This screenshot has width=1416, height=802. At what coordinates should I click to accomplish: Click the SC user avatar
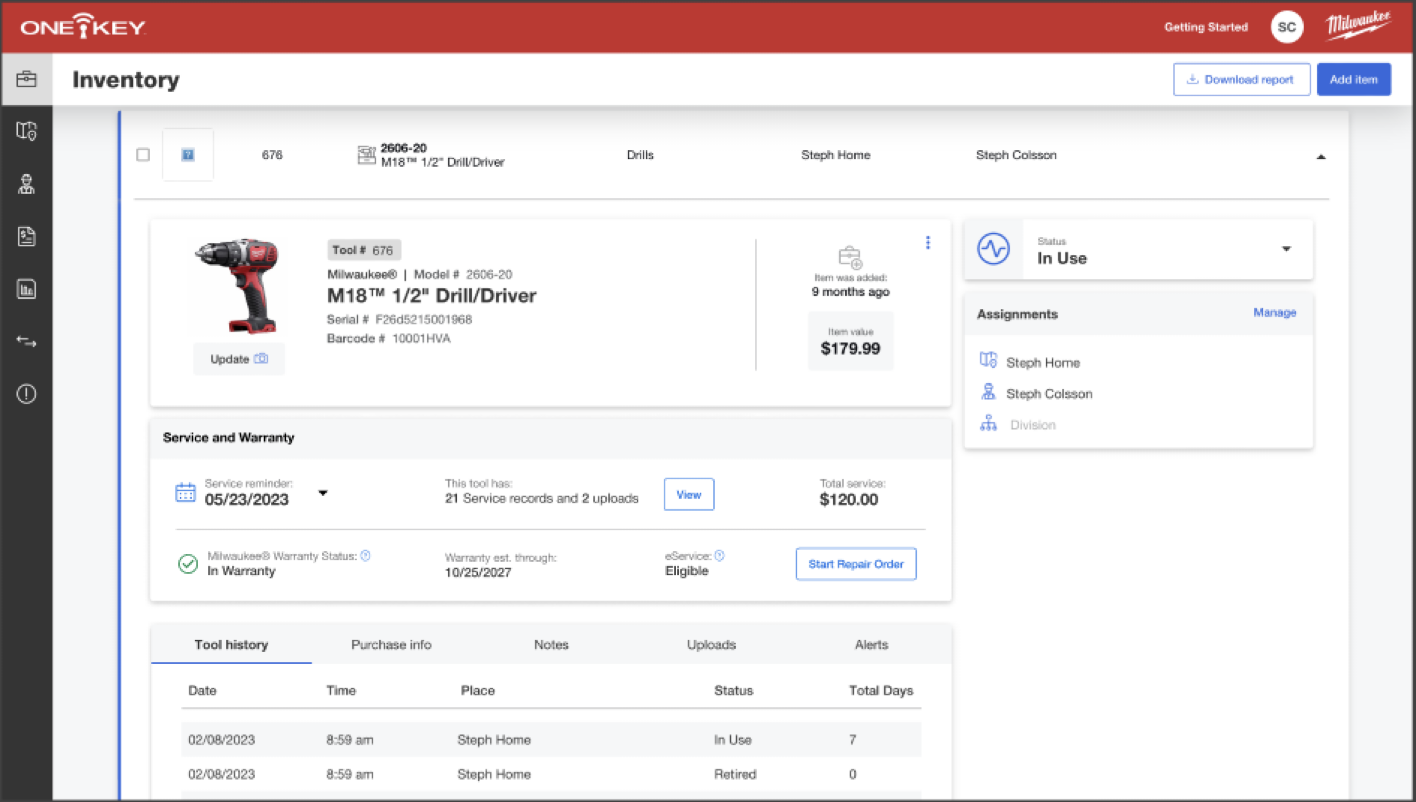pos(1286,27)
